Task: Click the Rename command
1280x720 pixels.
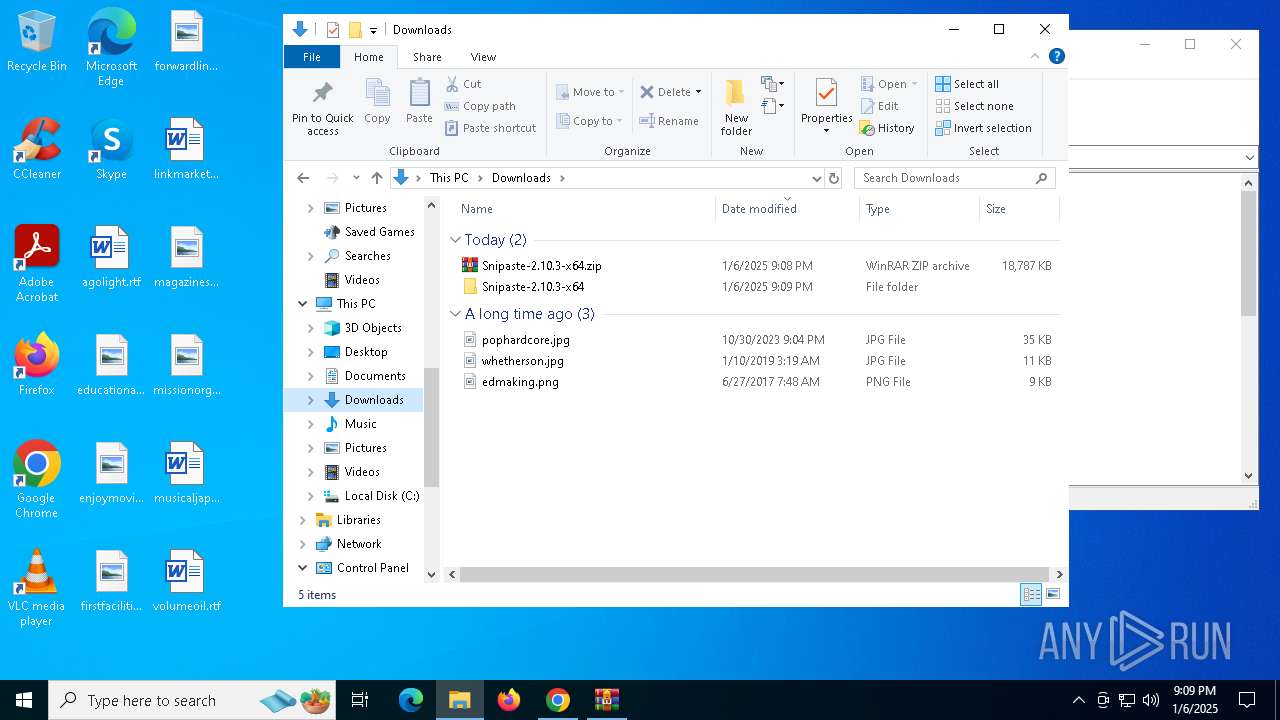Action: 669,121
